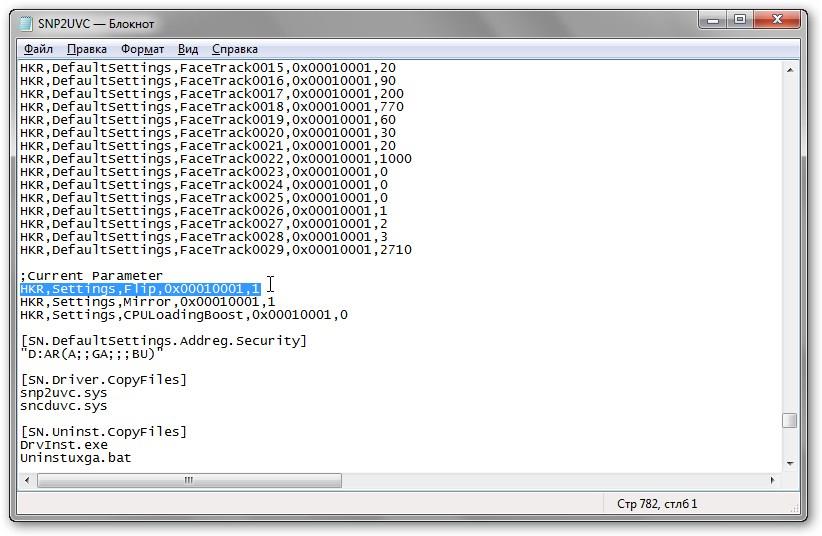Place cursor on the HKR,Settings,Mirror line
822x536 pixels.
147,302
